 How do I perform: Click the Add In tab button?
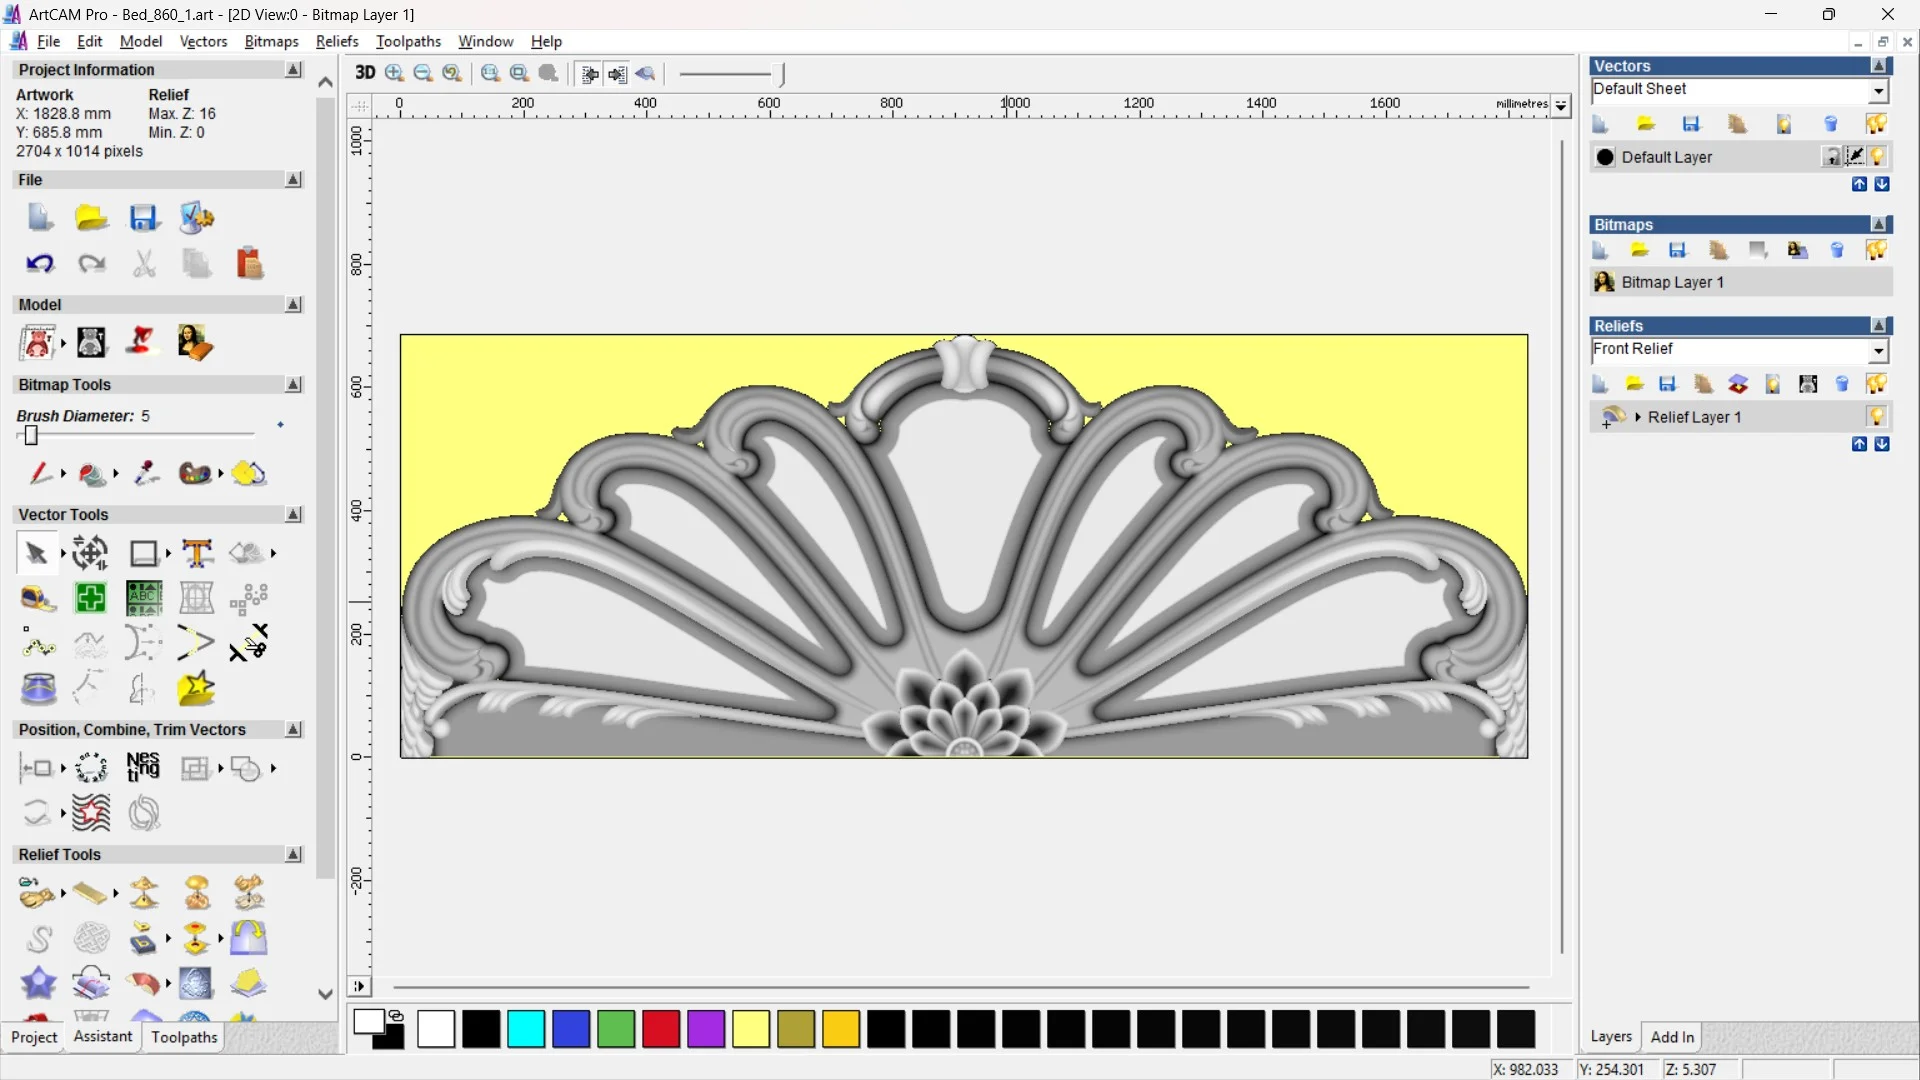[x=1671, y=1037]
